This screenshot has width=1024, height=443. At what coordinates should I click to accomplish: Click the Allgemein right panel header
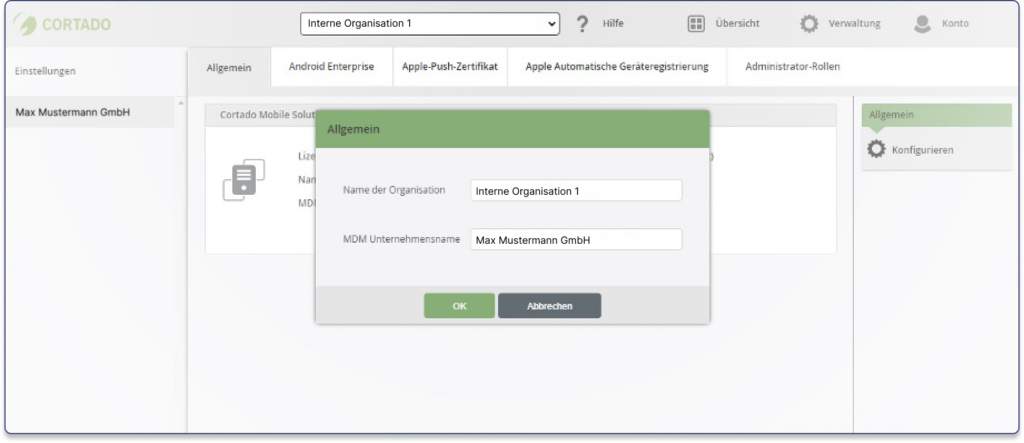pyautogui.click(x=936, y=115)
